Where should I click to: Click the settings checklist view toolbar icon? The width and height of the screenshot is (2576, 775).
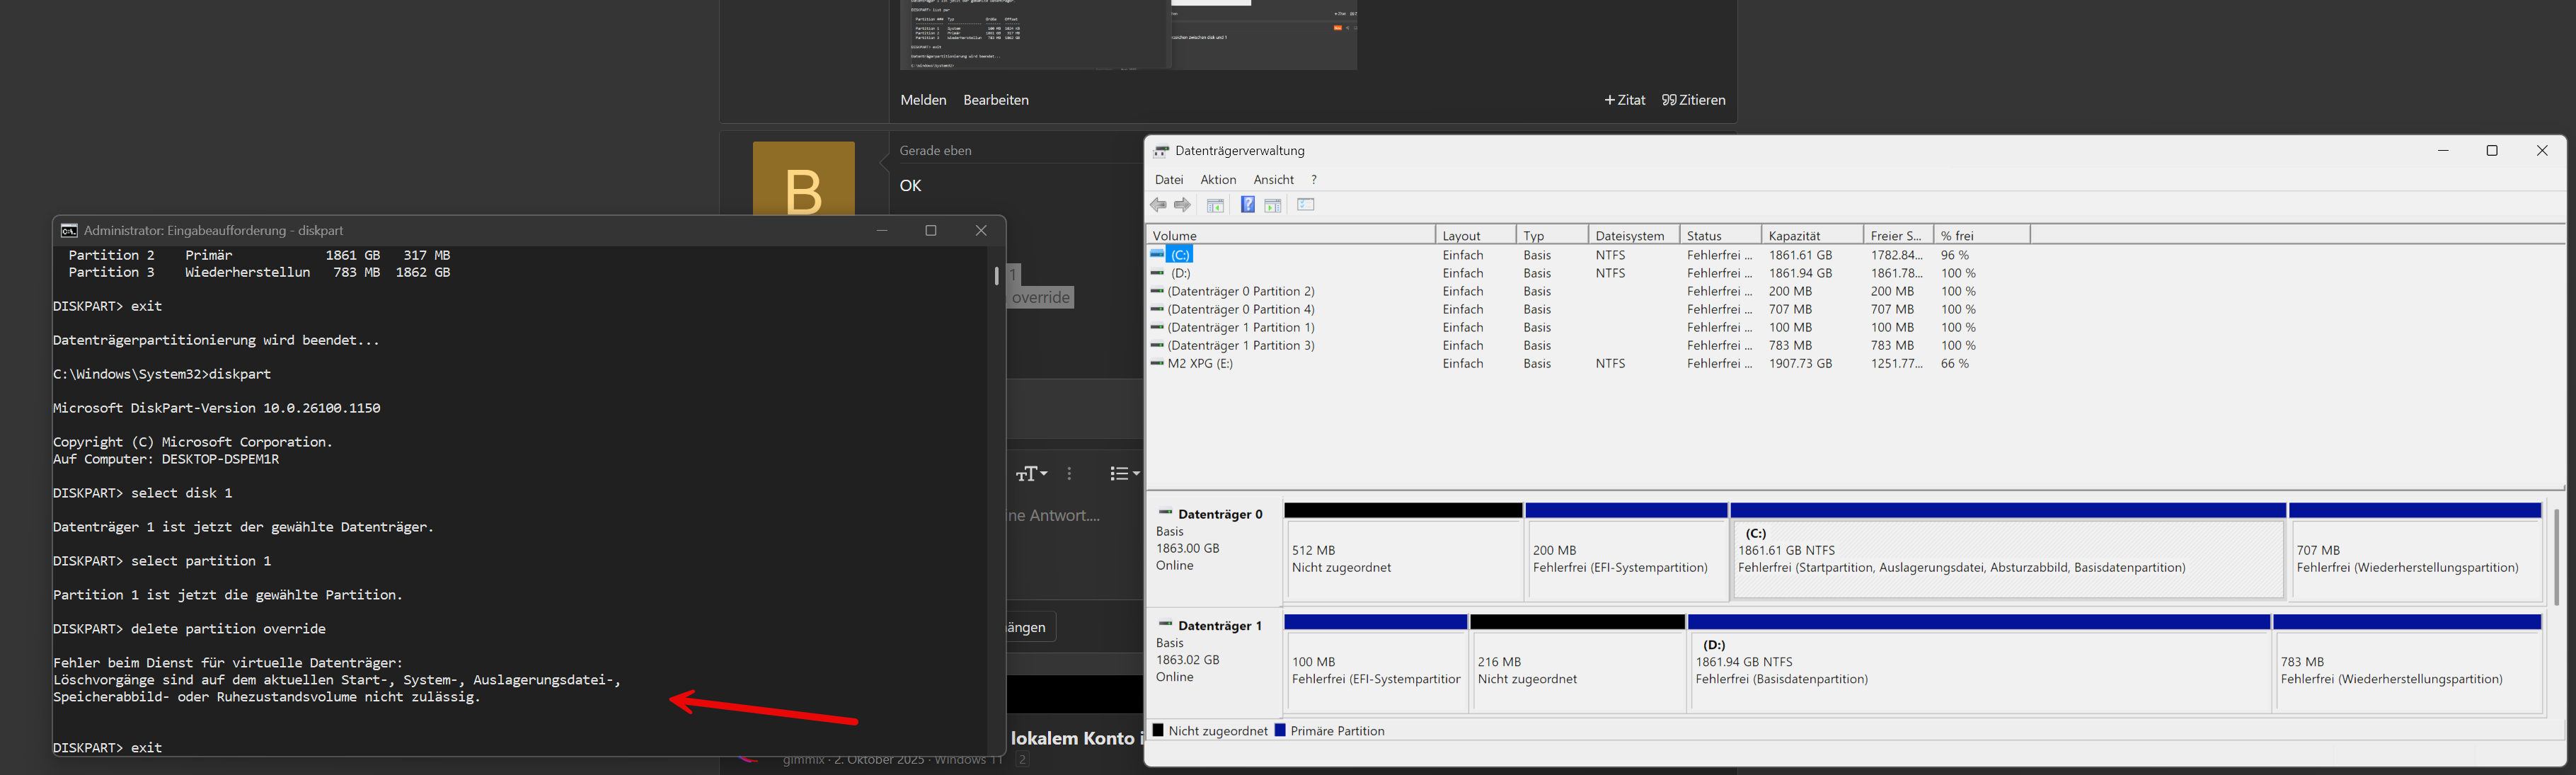(1305, 205)
